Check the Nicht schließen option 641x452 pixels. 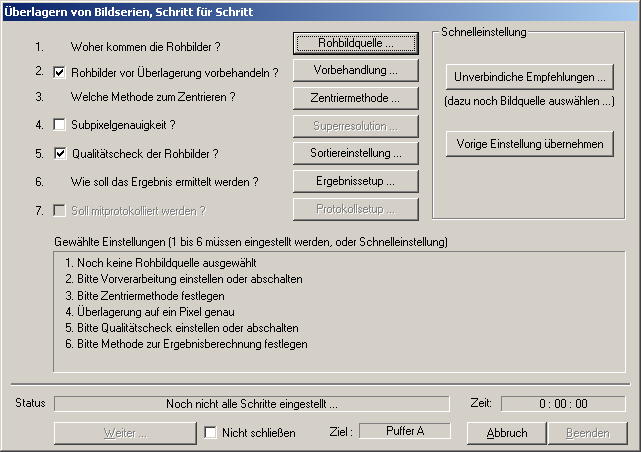point(211,433)
